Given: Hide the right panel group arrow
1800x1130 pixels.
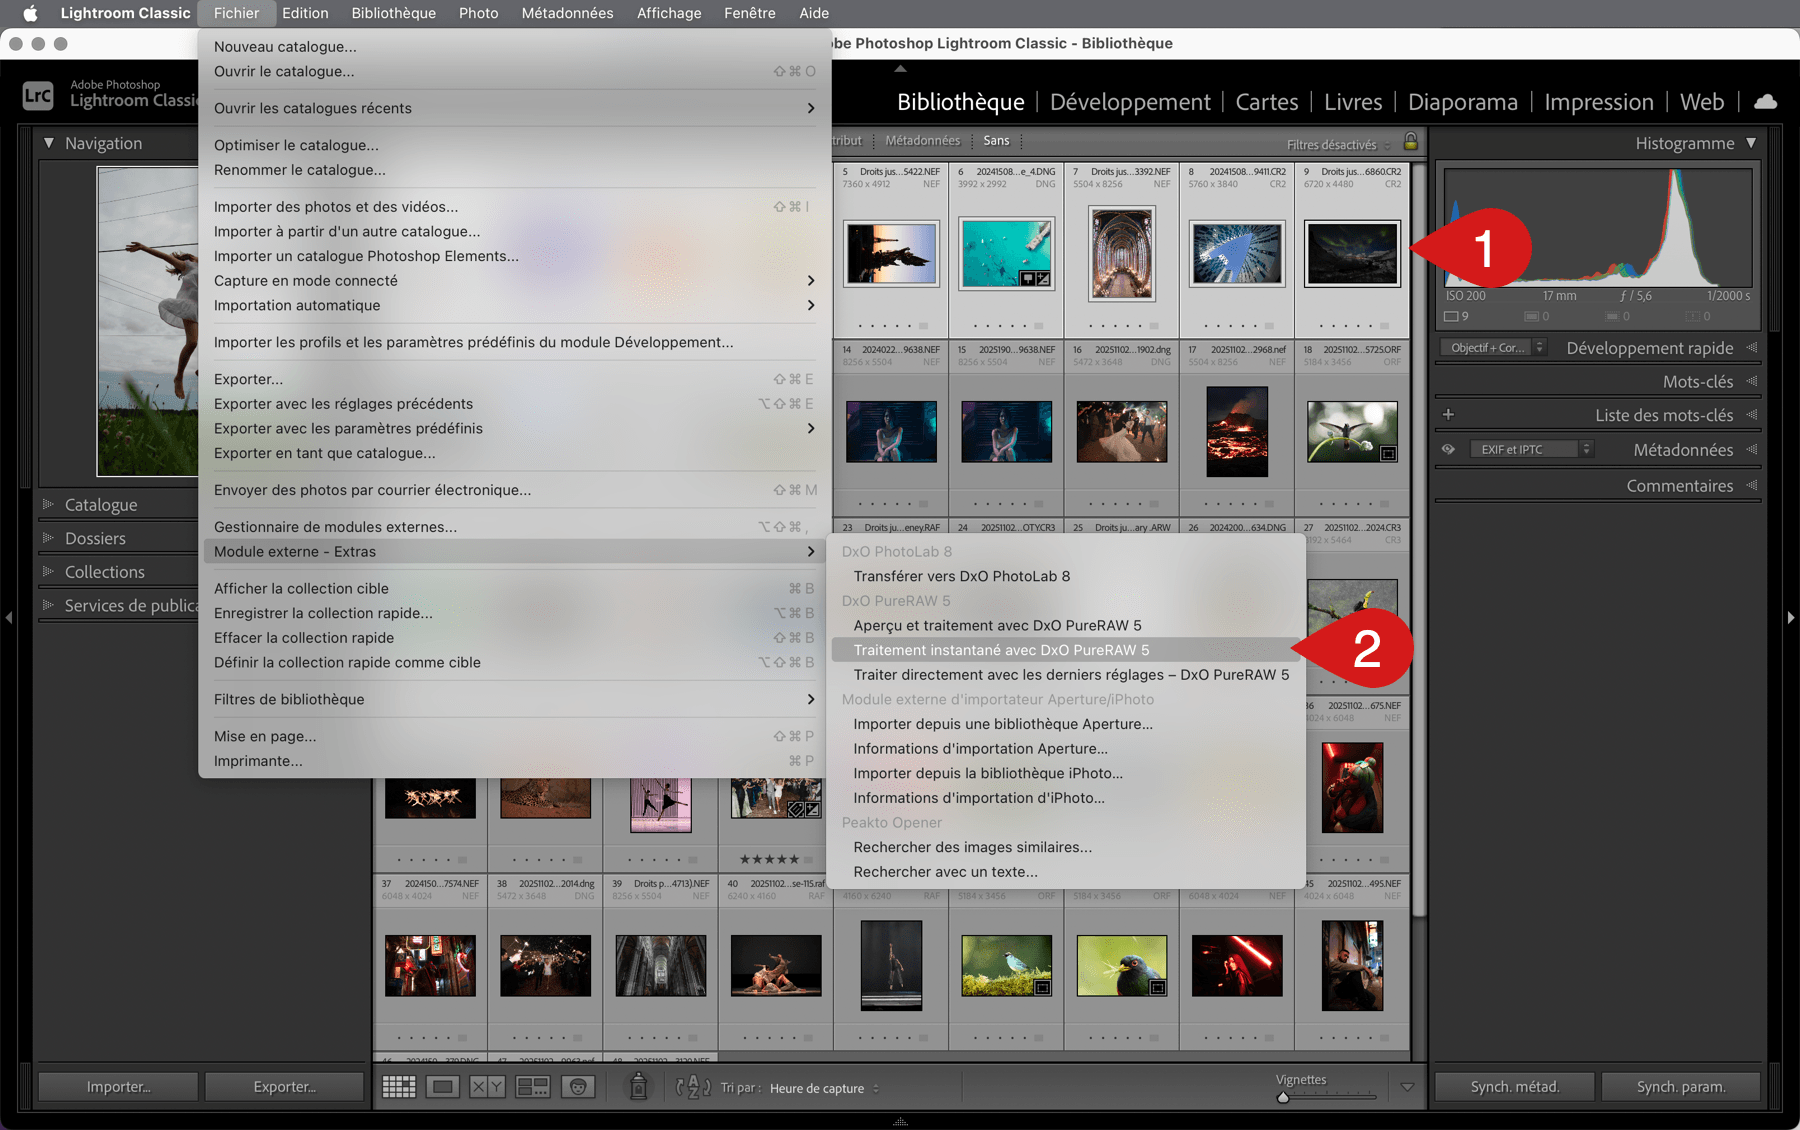Looking at the screenshot, I should point(1791,618).
